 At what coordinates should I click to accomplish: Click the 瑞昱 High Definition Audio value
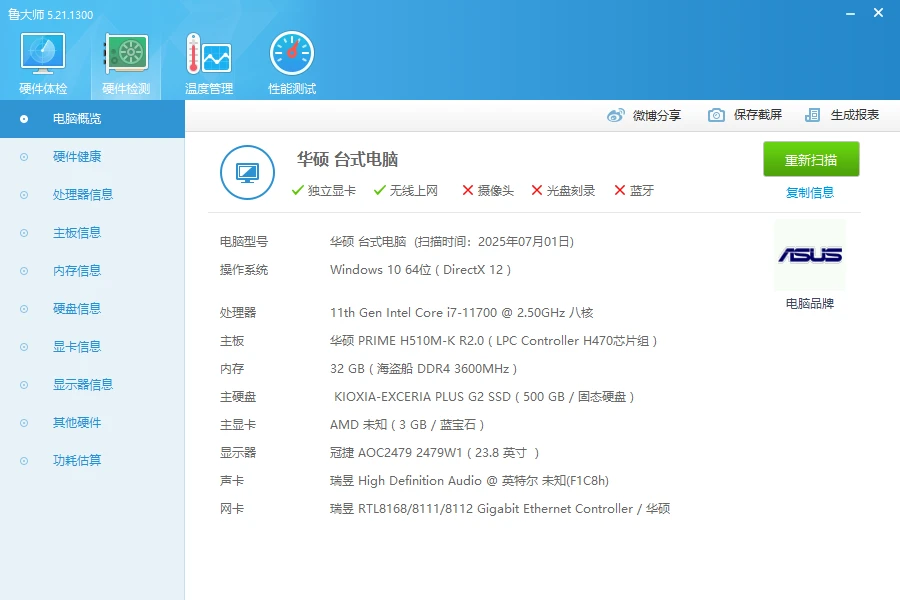[469, 481]
